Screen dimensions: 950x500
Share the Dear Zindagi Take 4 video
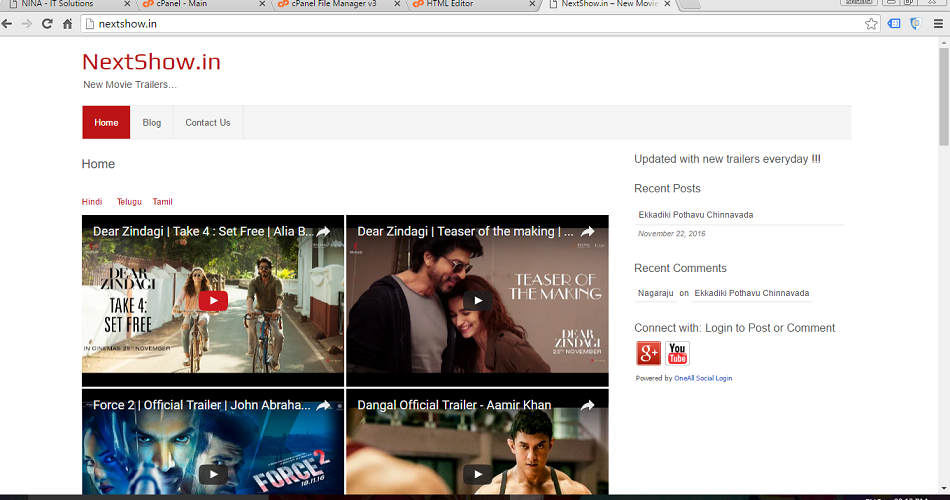pos(323,232)
